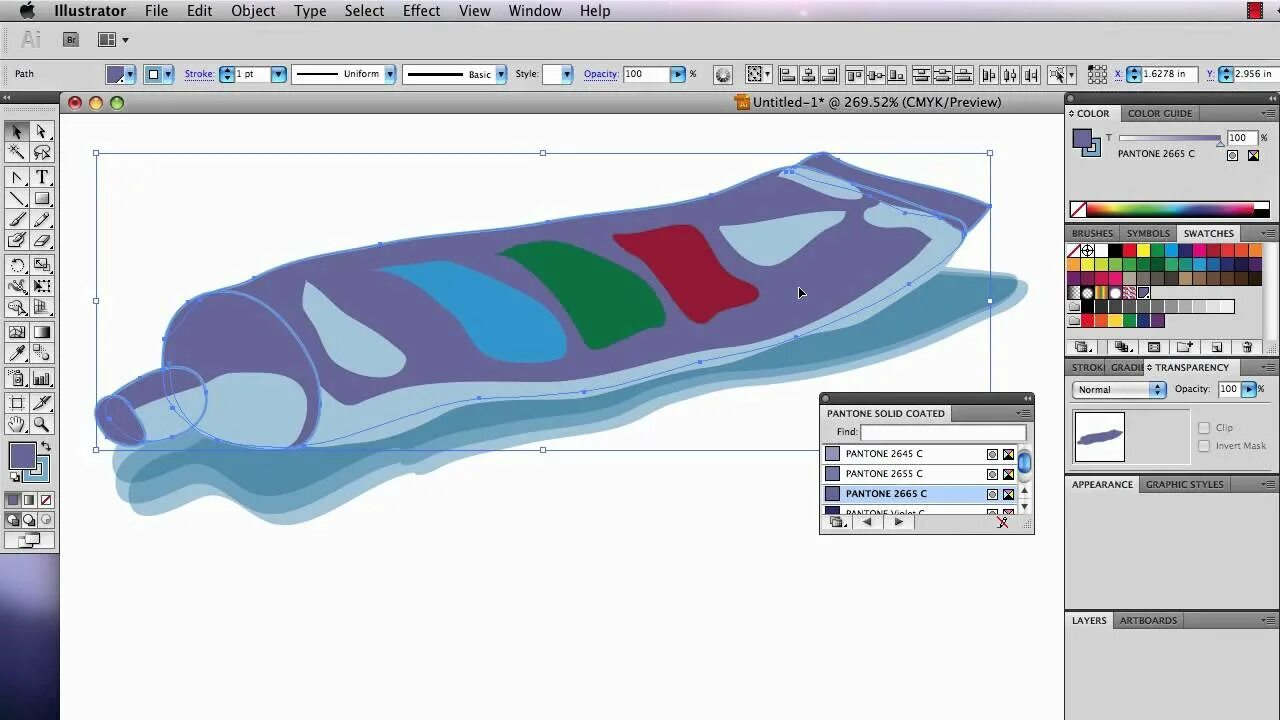Viewport: 1280px width, 720px height.
Task: Load next swatch library arrow
Action: (898, 522)
